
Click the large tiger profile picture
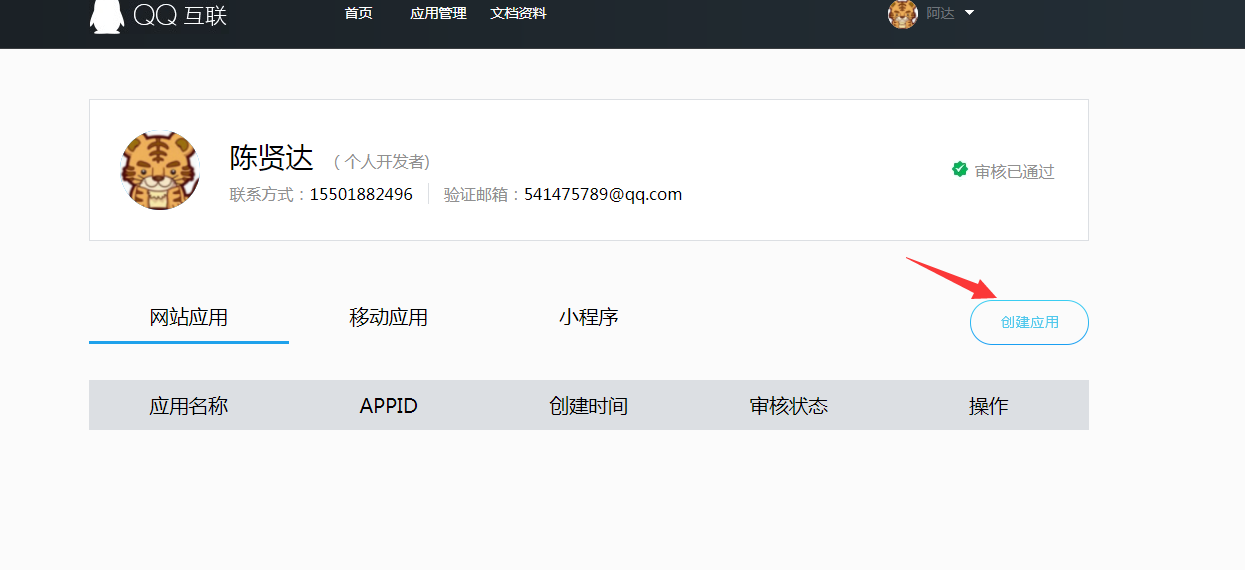(x=160, y=170)
